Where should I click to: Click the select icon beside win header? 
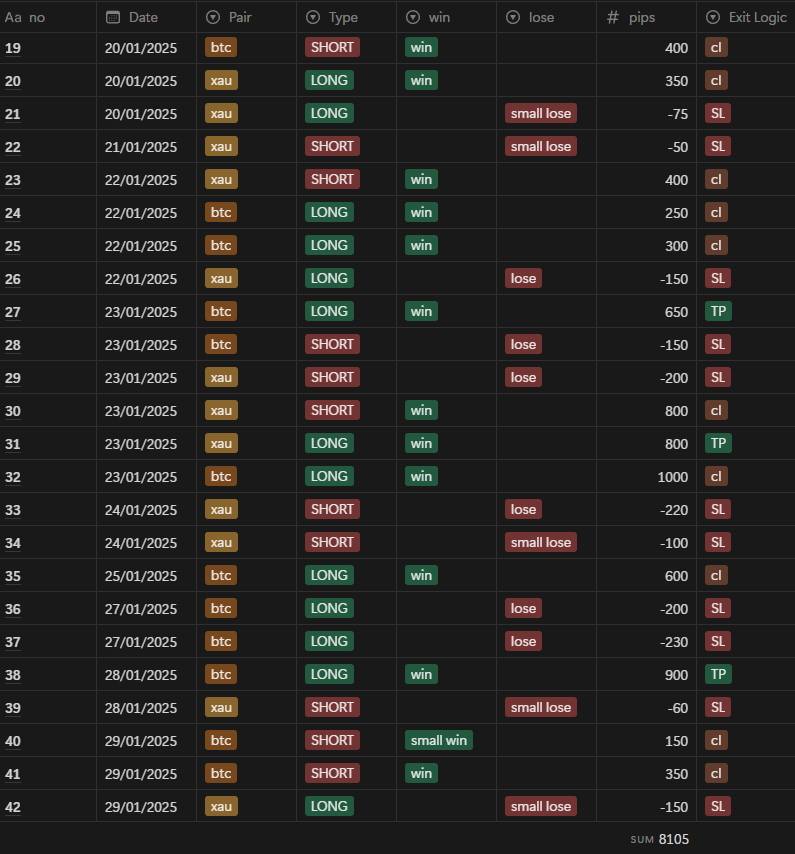point(413,17)
